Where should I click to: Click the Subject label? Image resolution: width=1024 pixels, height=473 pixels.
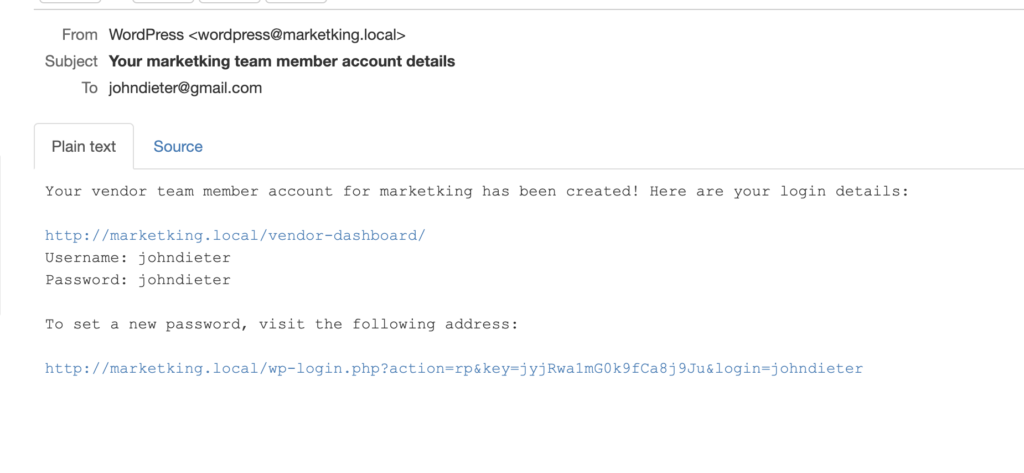(x=71, y=61)
